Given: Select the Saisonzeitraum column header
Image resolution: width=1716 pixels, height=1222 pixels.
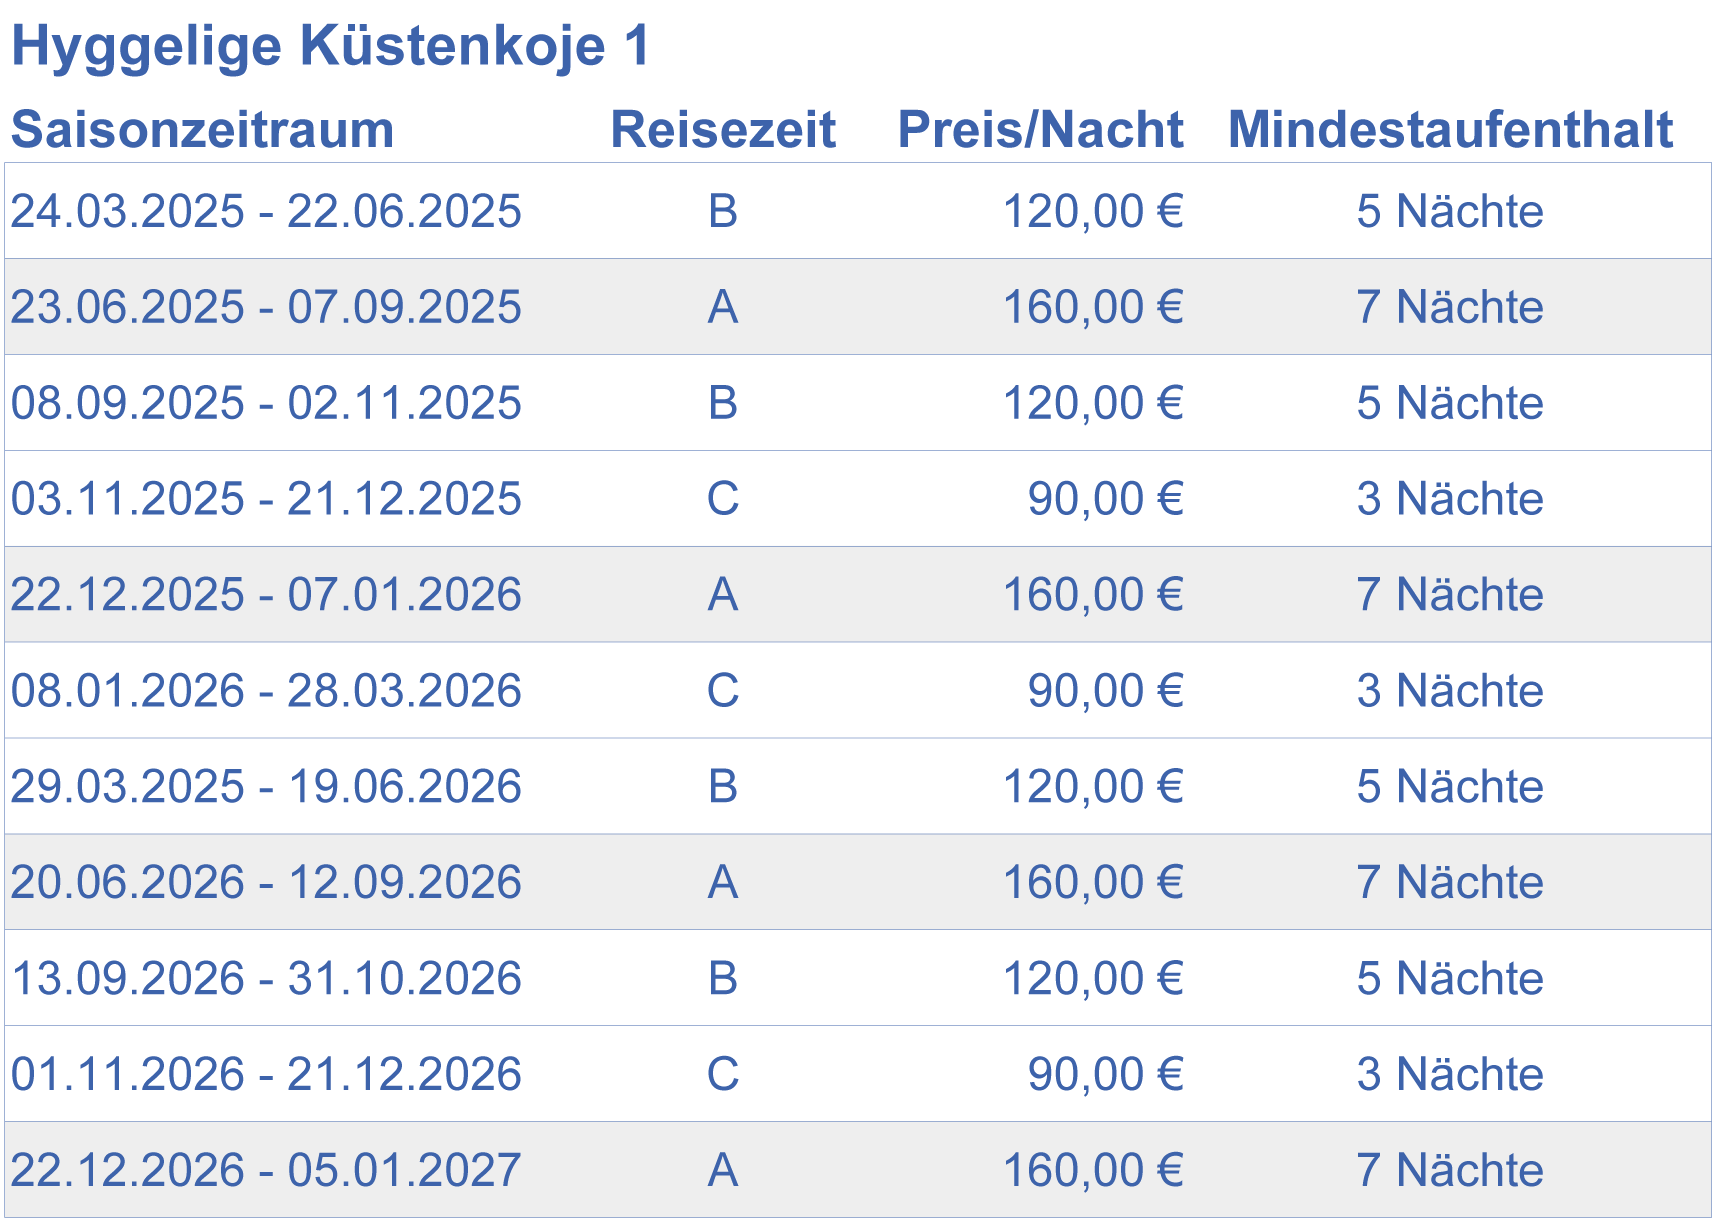Looking at the screenshot, I should point(203,130).
